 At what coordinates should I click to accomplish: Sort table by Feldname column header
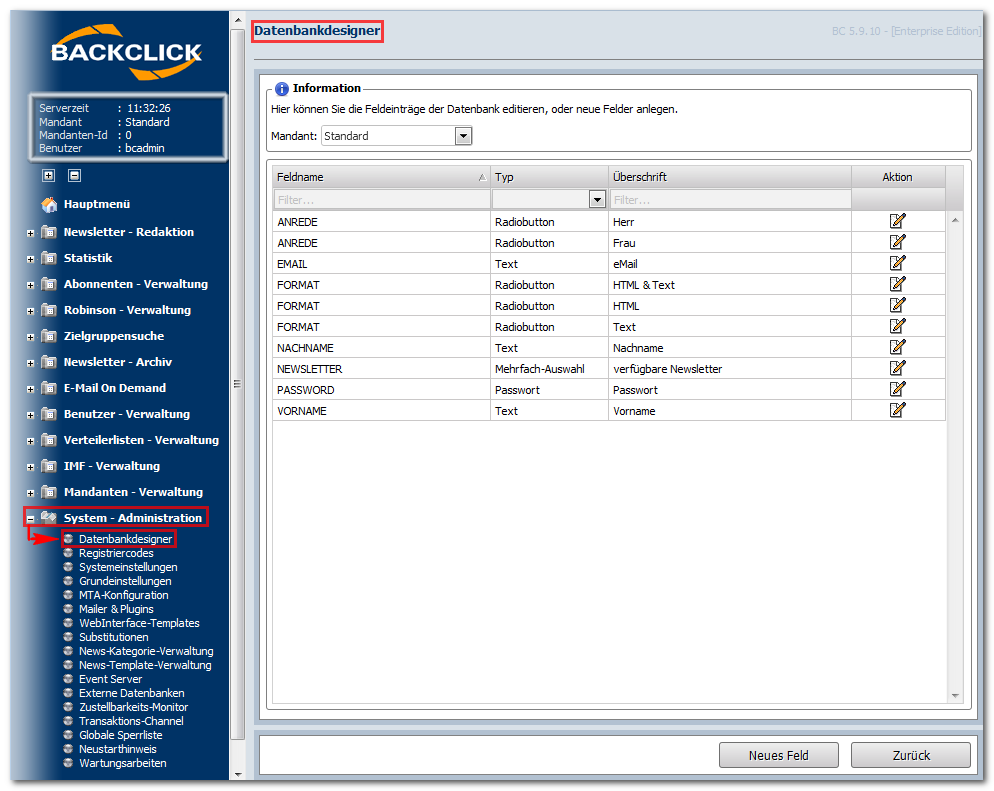point(381,177)
